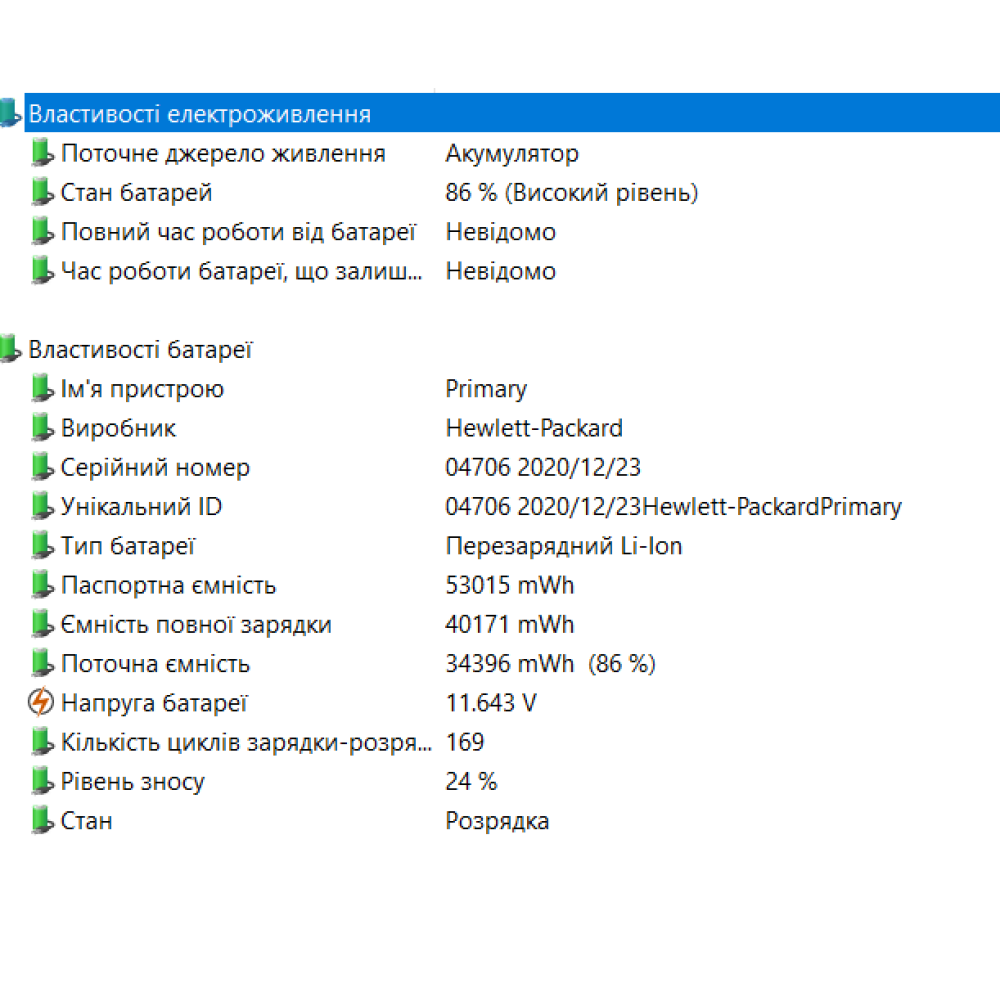Viewport: 1000px width, 1000px height.
Task: Select the Властивості електроживлення header row
Action: [200, 114]
